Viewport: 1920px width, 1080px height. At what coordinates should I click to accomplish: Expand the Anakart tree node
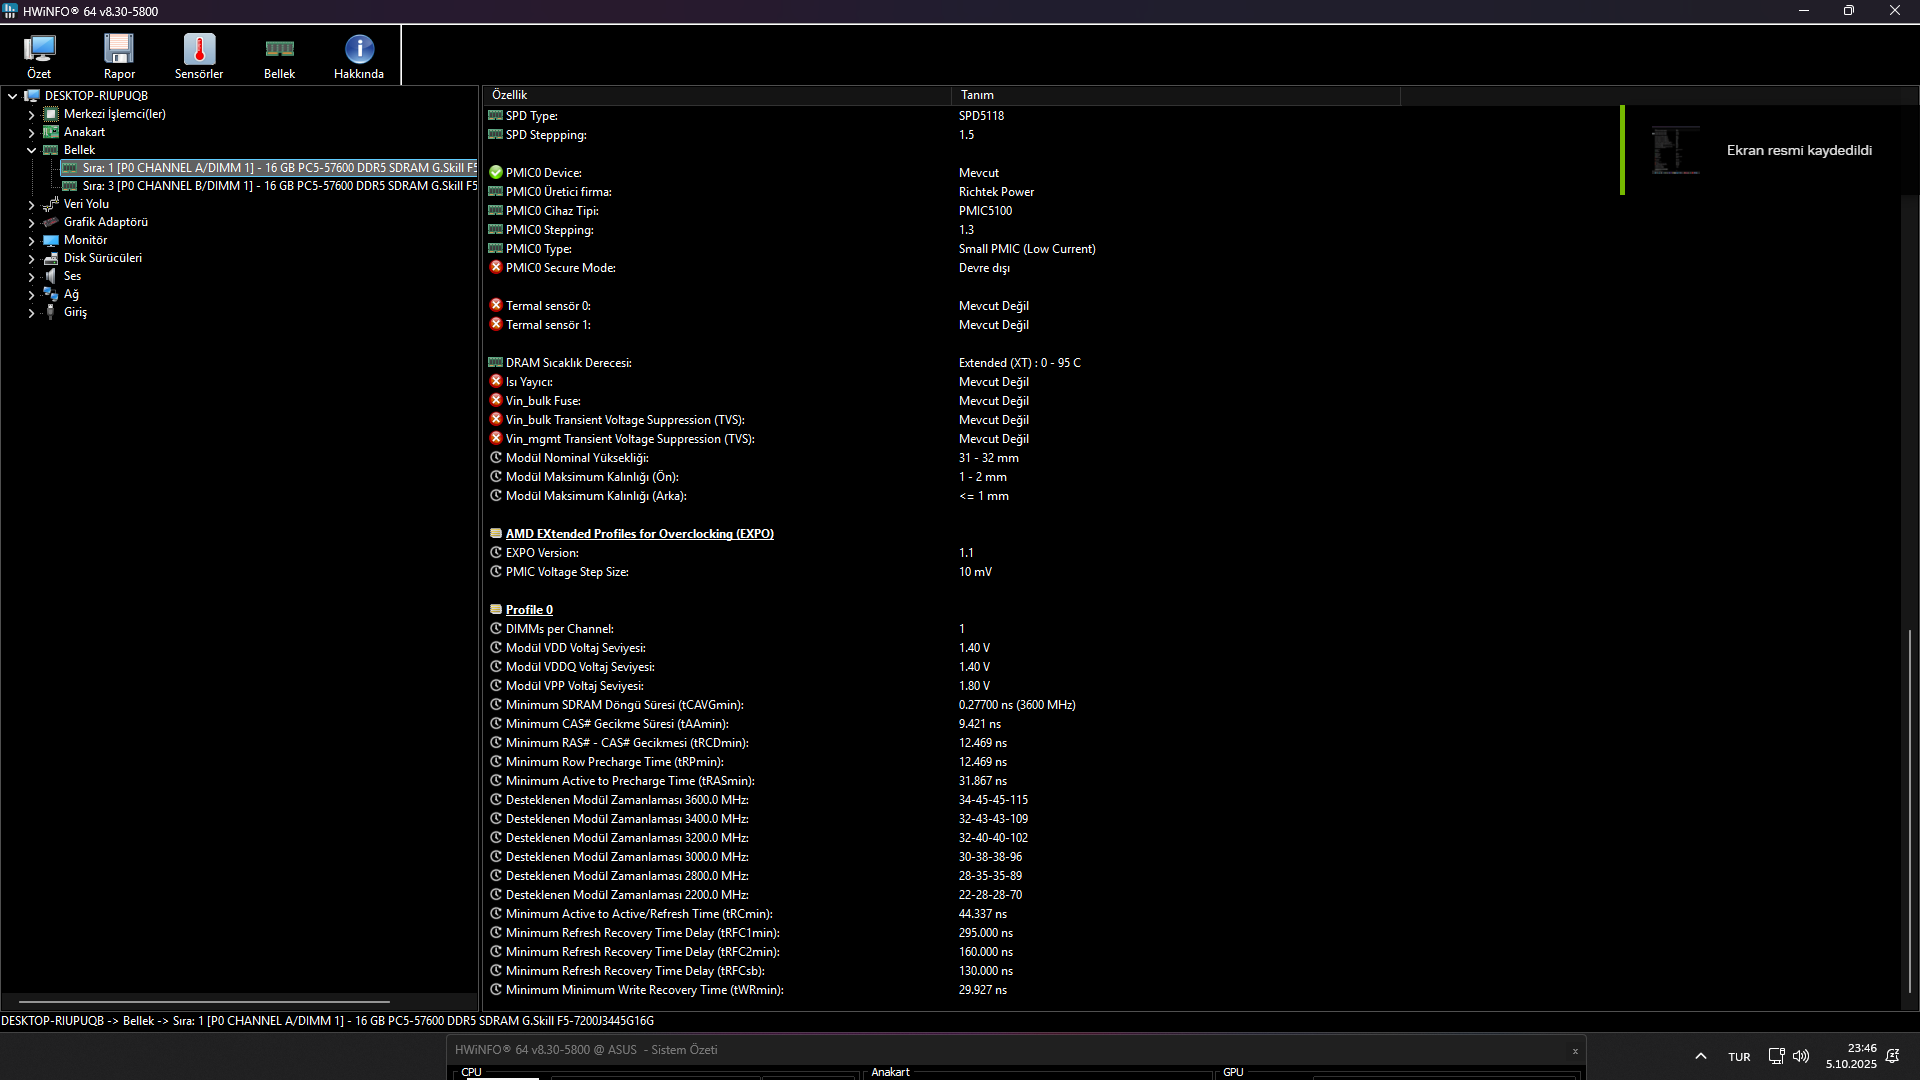(32, 133)
